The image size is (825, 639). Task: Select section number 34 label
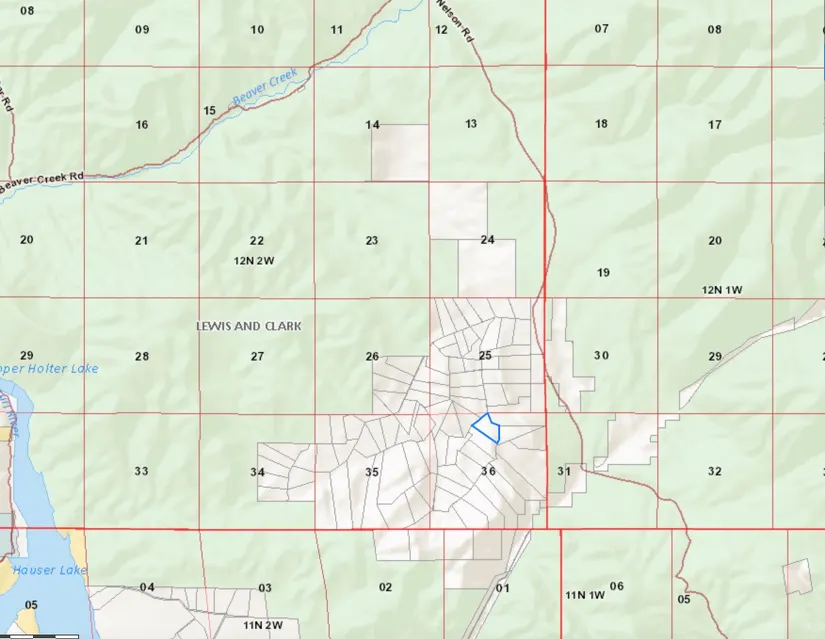pyautogui.click(x=257, y=472)
